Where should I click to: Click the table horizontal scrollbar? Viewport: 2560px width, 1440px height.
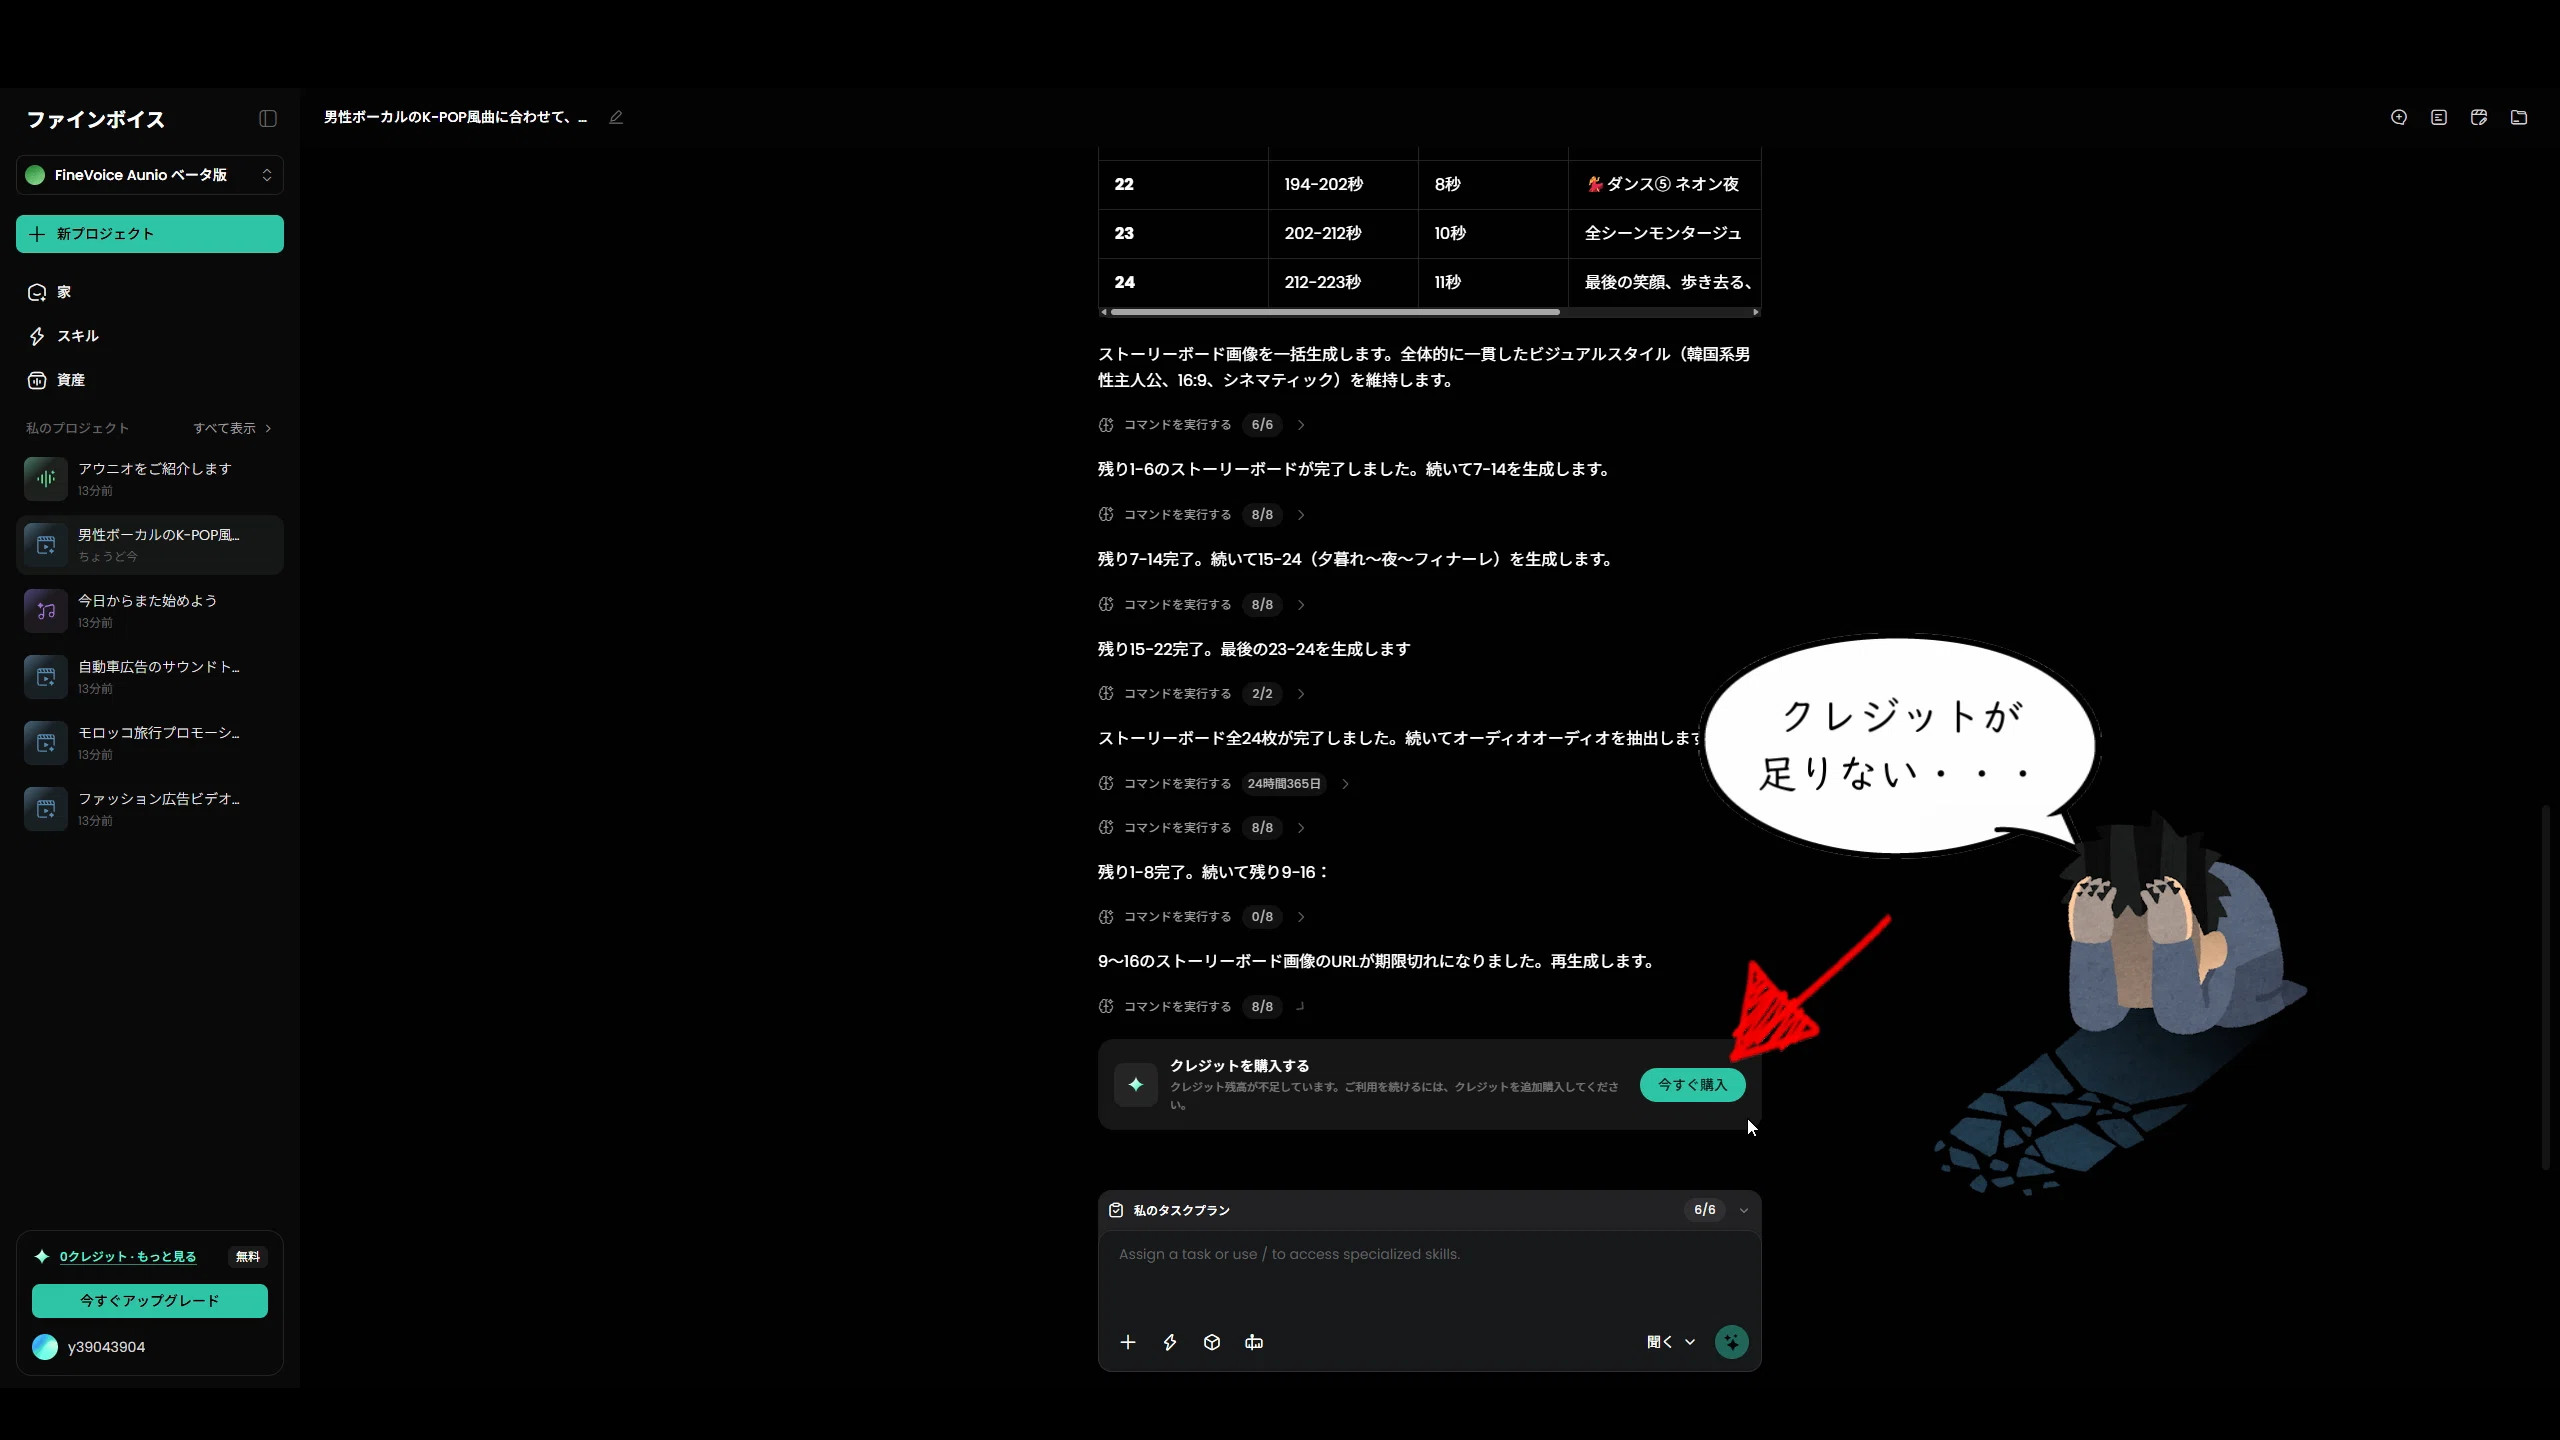pyautogui.click(x=1335, y=312)
